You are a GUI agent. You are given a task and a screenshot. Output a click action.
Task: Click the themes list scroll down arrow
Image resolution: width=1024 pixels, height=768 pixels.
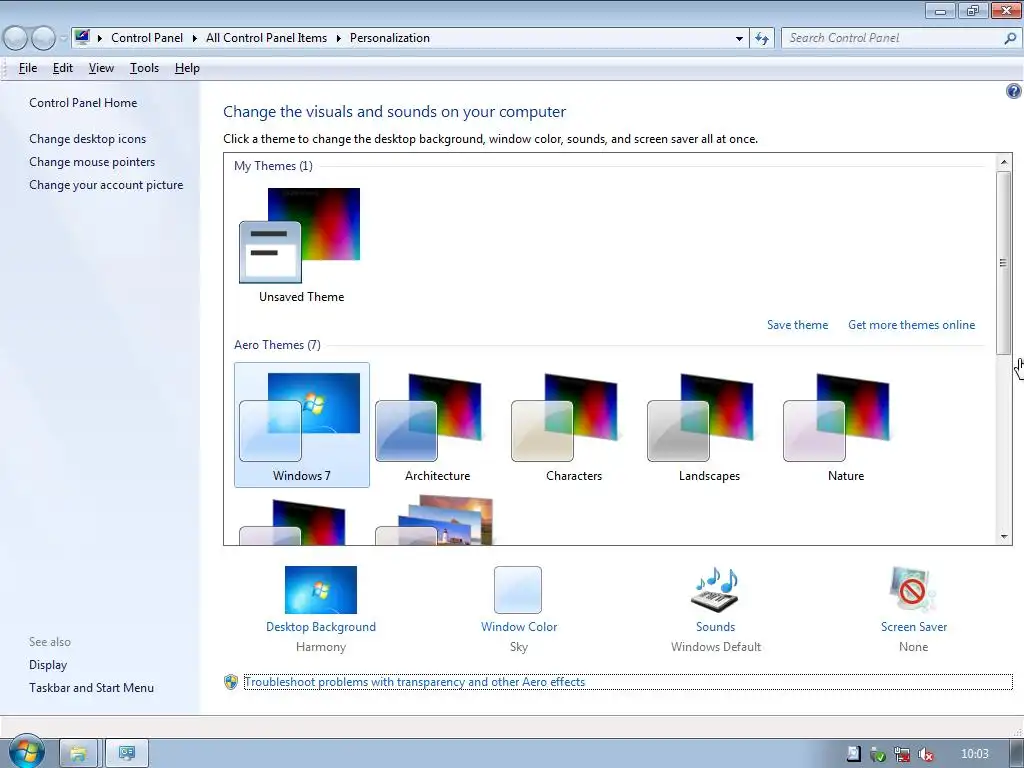click(1004, 537)
